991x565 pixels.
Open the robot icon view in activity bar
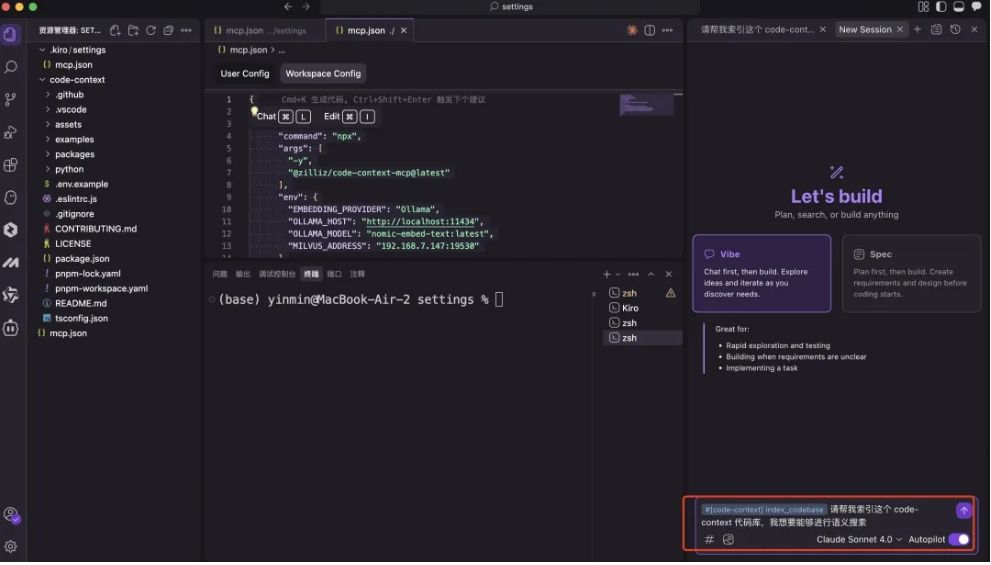tap(11, 328)
